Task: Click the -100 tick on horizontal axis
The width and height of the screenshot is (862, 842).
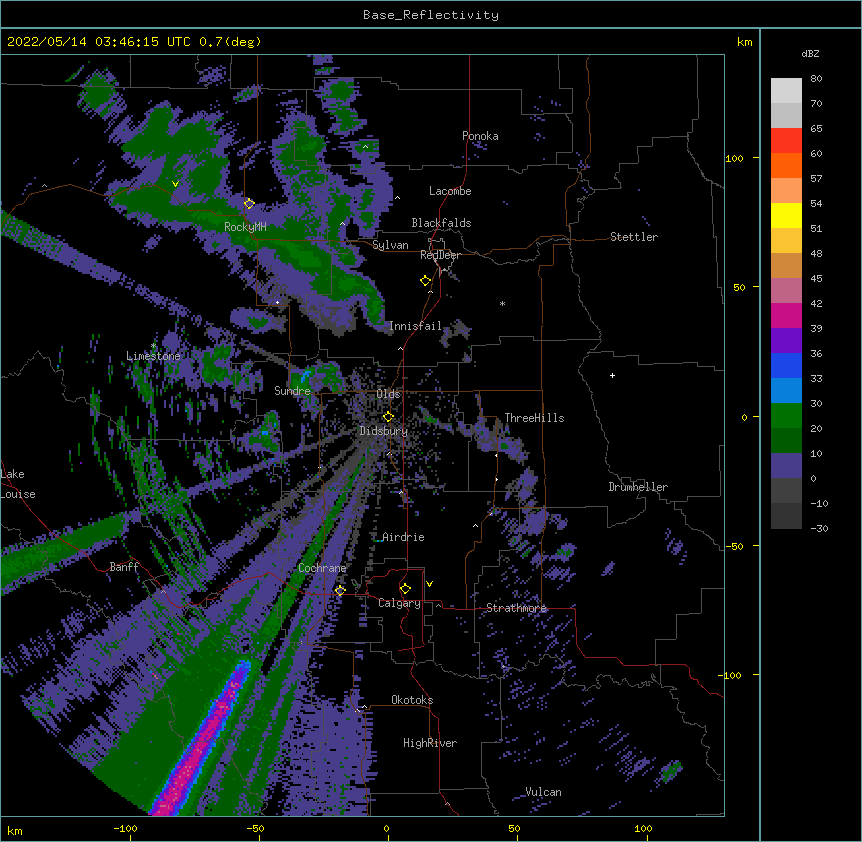Action: pyautogui.click(x=125, y=828)
